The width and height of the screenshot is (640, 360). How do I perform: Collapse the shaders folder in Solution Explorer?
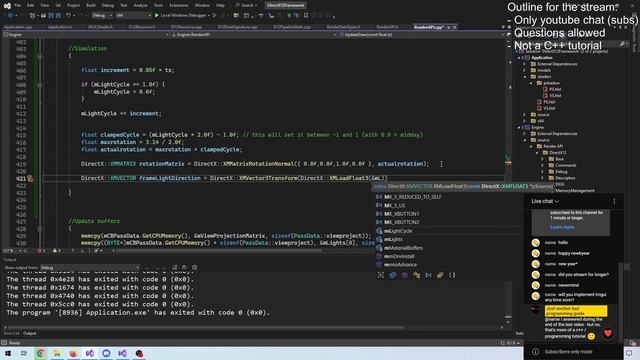point(525,77)
